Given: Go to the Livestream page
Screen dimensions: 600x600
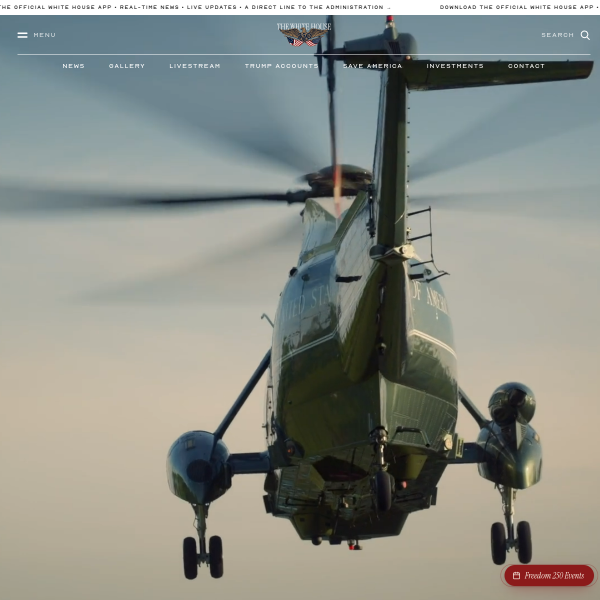Looking at the screenshot, I should coord(195,66).
